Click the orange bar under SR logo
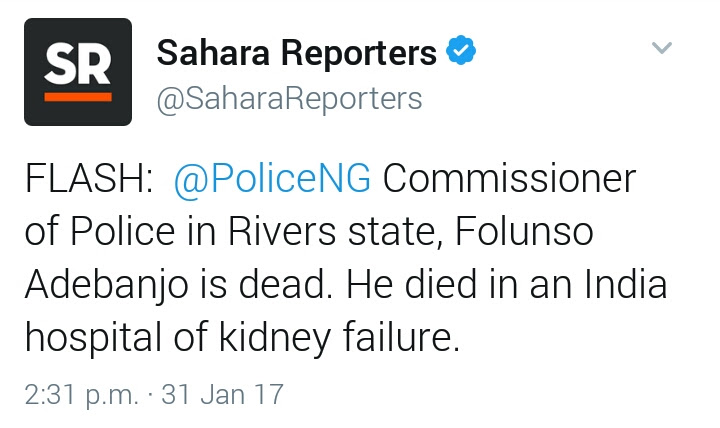Image resolution: width=720 pixels, height=428 pixels. click(78, 97)
